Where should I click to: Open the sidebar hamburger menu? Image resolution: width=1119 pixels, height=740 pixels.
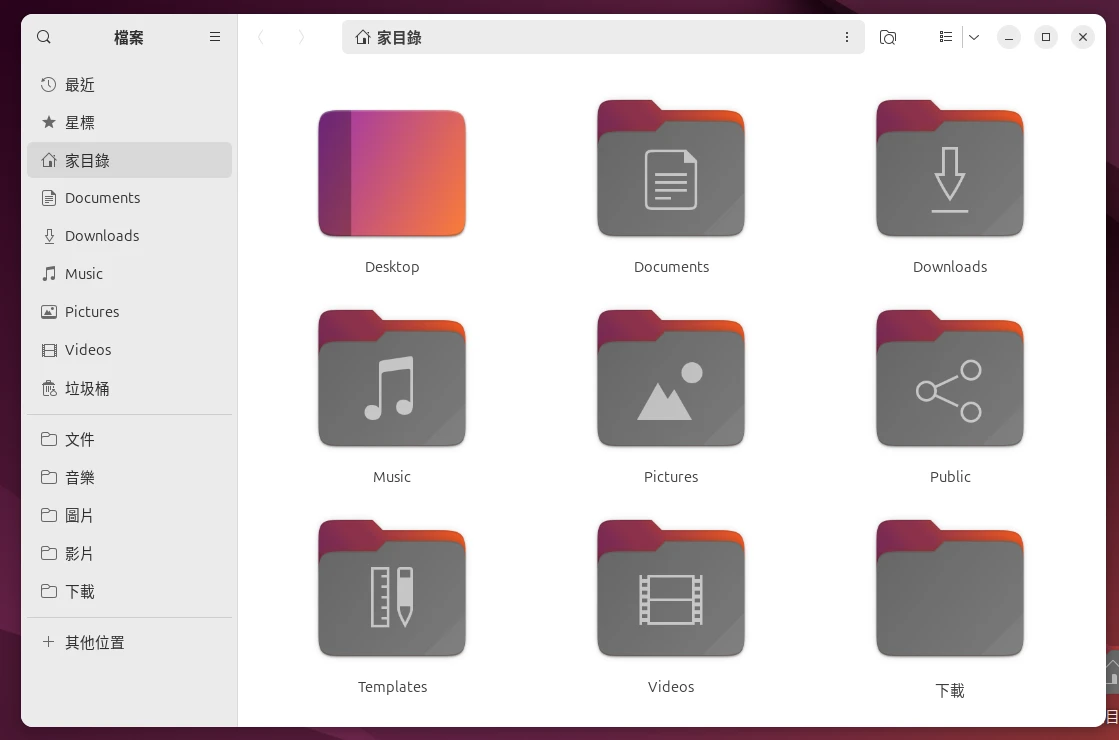pyautogui.click(x=215, y=37)
